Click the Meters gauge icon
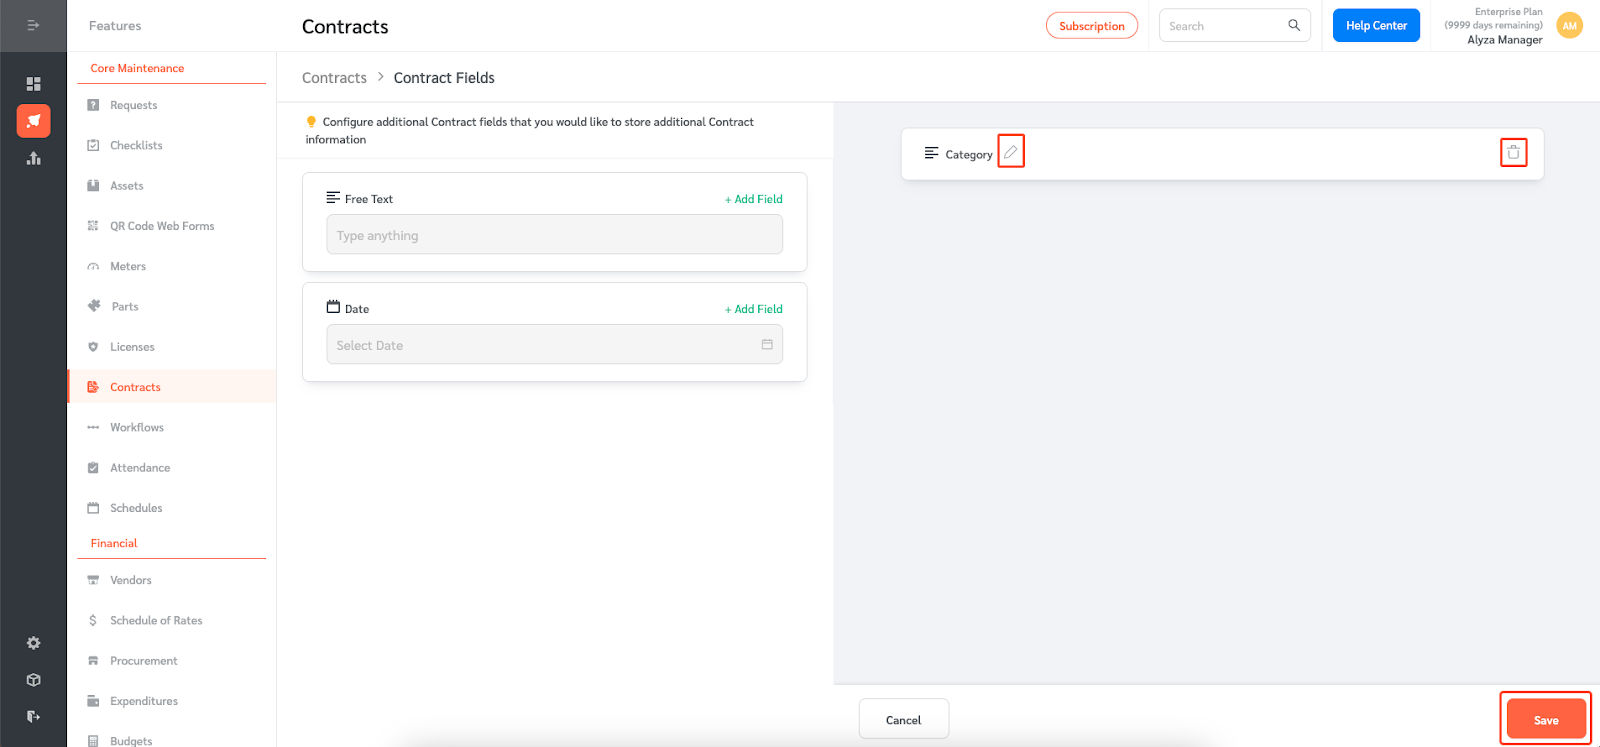This screenshot has width=1600, height=747. click(93, 266)
